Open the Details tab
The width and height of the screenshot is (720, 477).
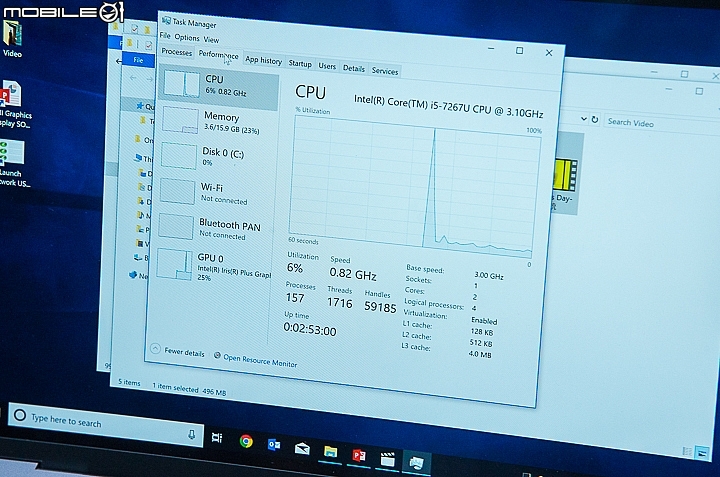pyautogui.click(x=354, y=68)
